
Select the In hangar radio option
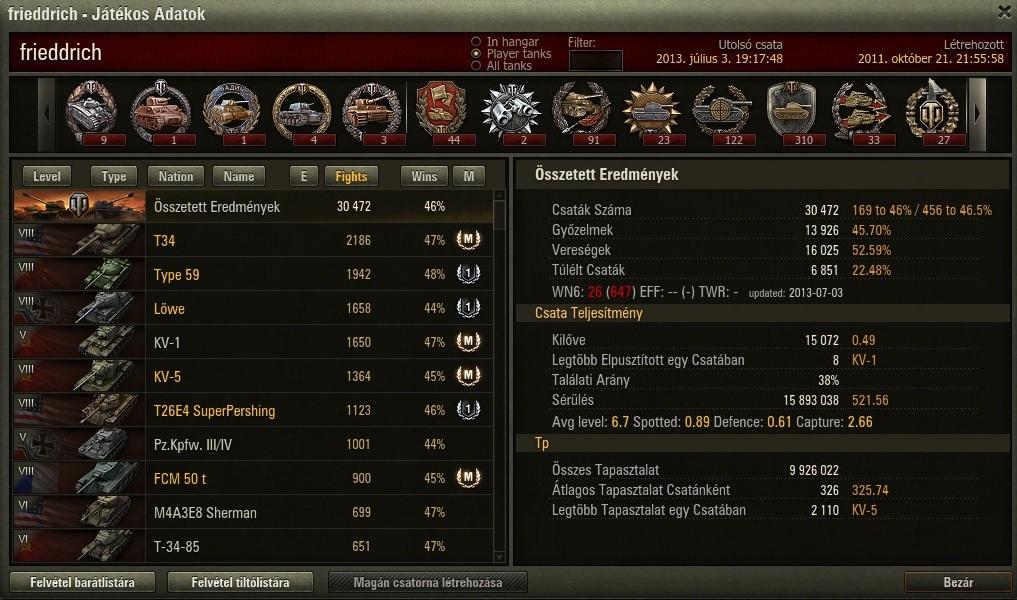tap(476, 42)
